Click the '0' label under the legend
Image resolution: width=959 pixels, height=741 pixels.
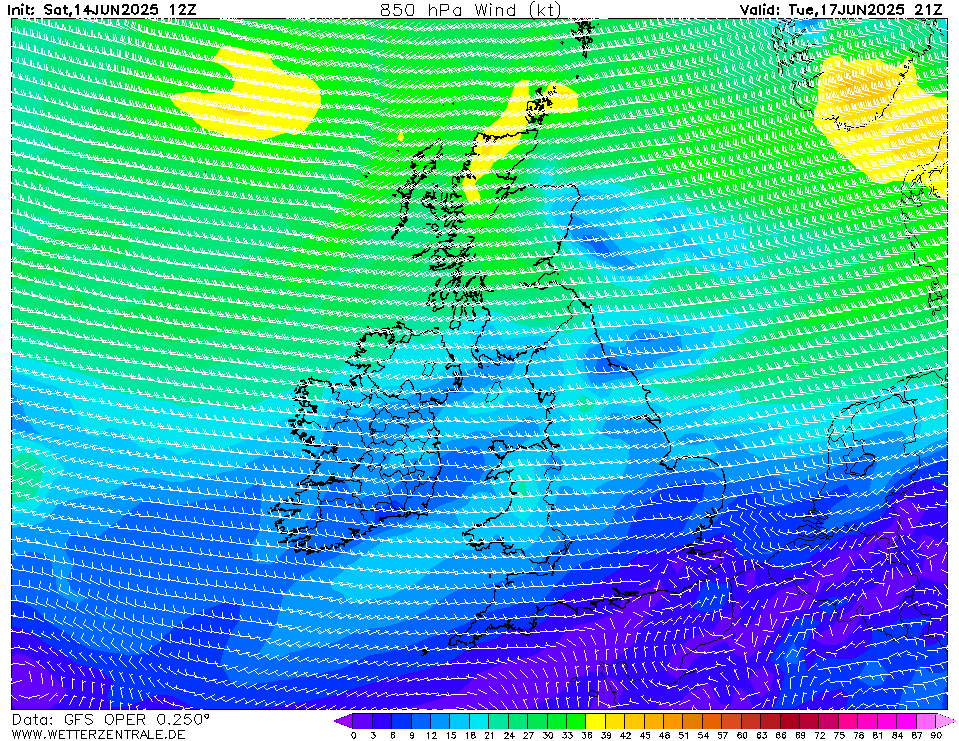pos(354,735)
